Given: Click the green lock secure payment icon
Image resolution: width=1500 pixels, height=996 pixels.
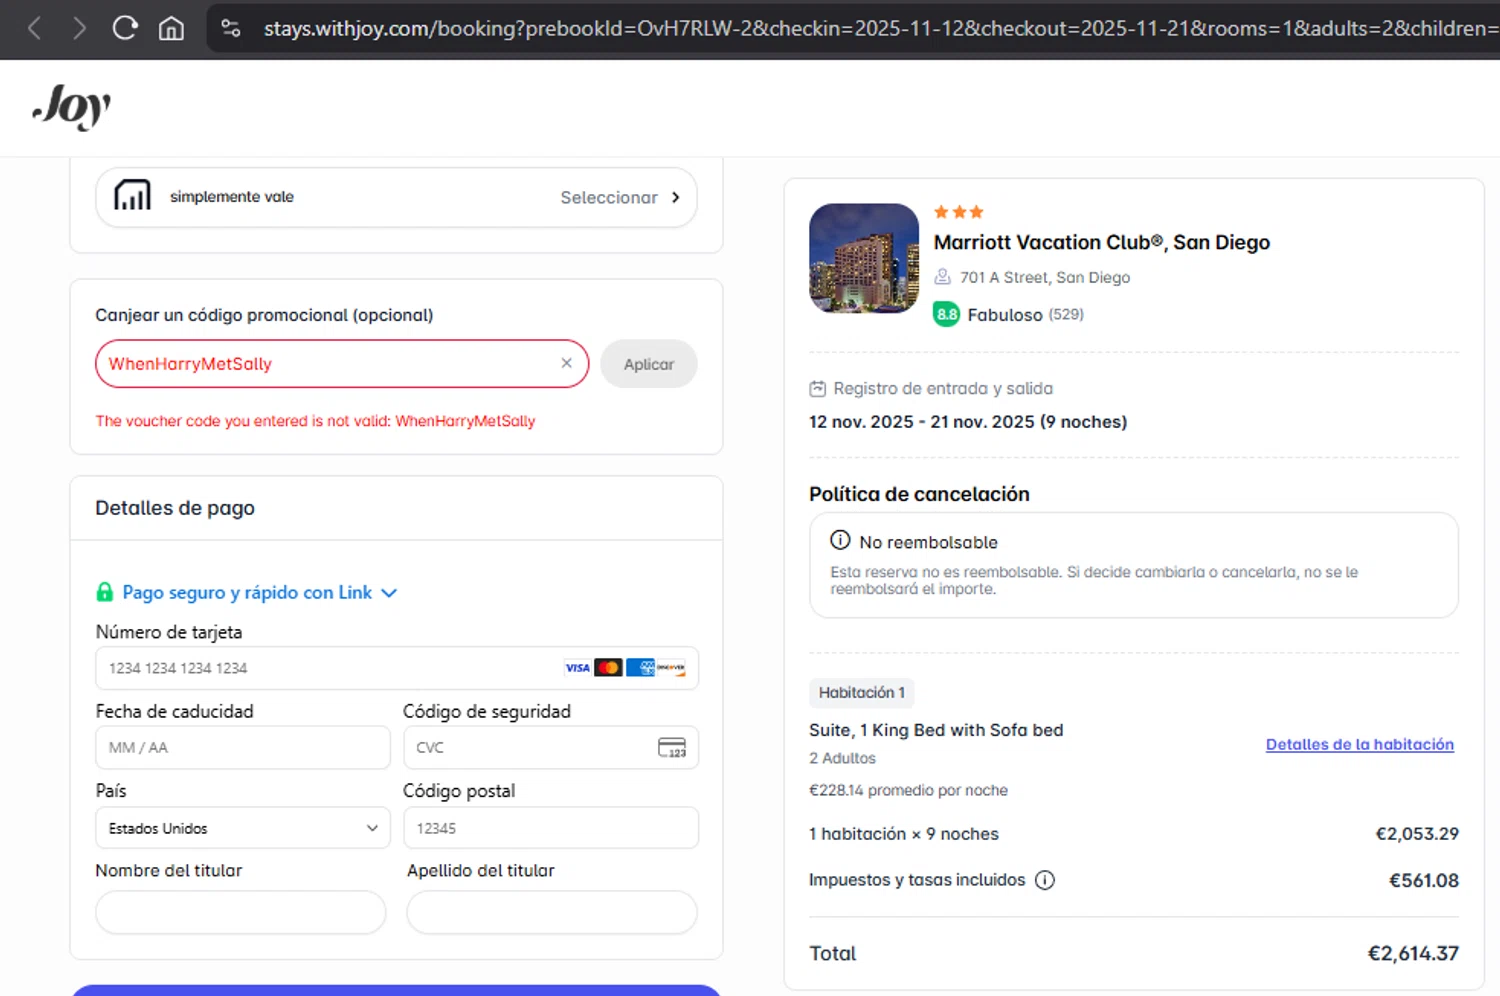Looking at the screenshot, I should [x=104, y=592].
